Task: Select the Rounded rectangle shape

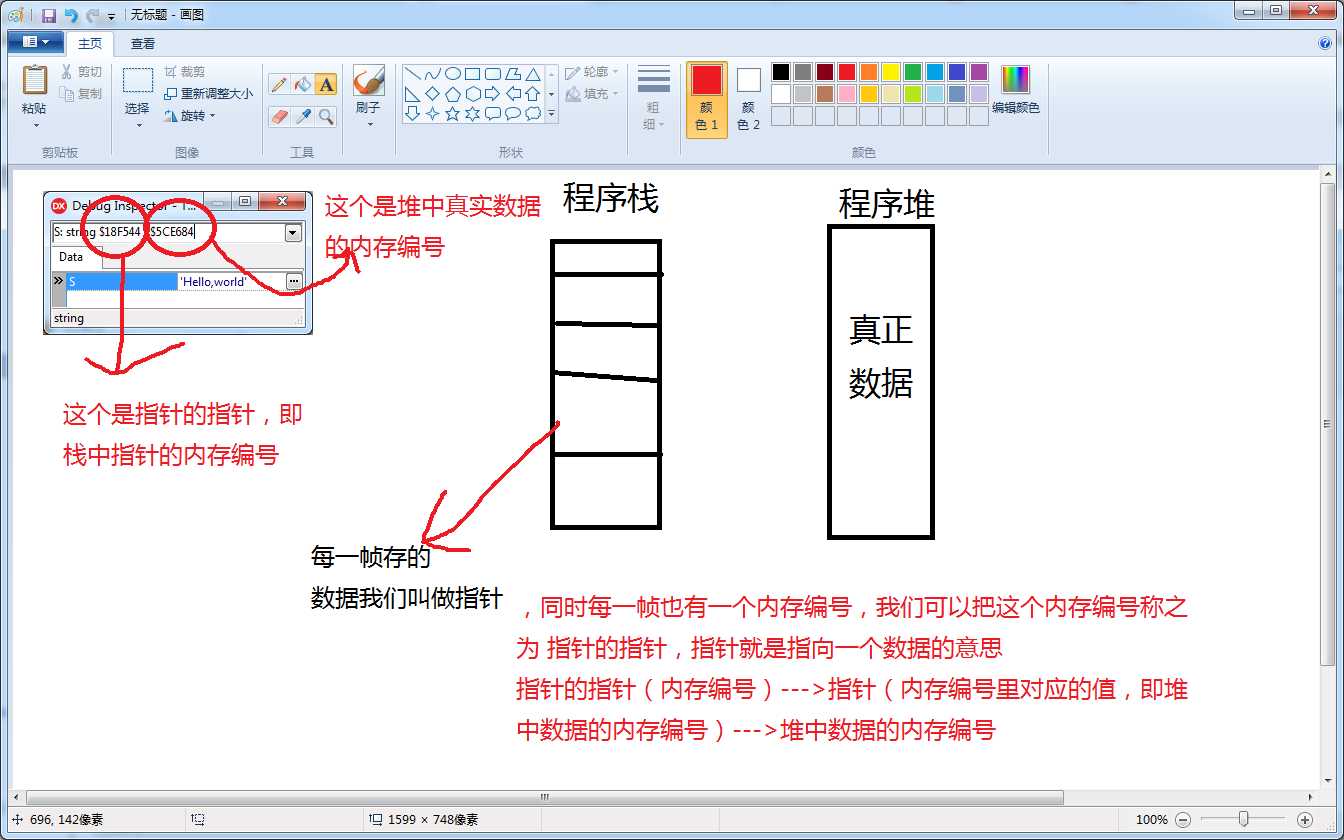Action: (x=492, y=74)
